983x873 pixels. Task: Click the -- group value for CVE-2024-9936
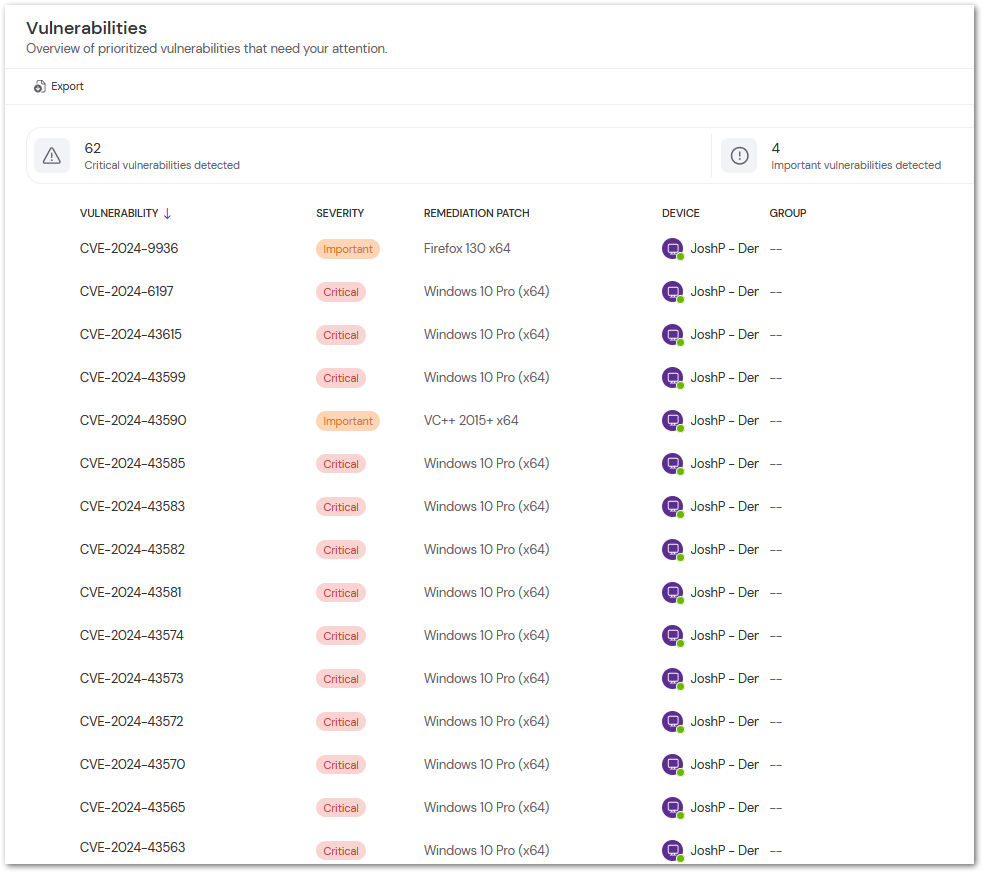[x=776, y=248]
